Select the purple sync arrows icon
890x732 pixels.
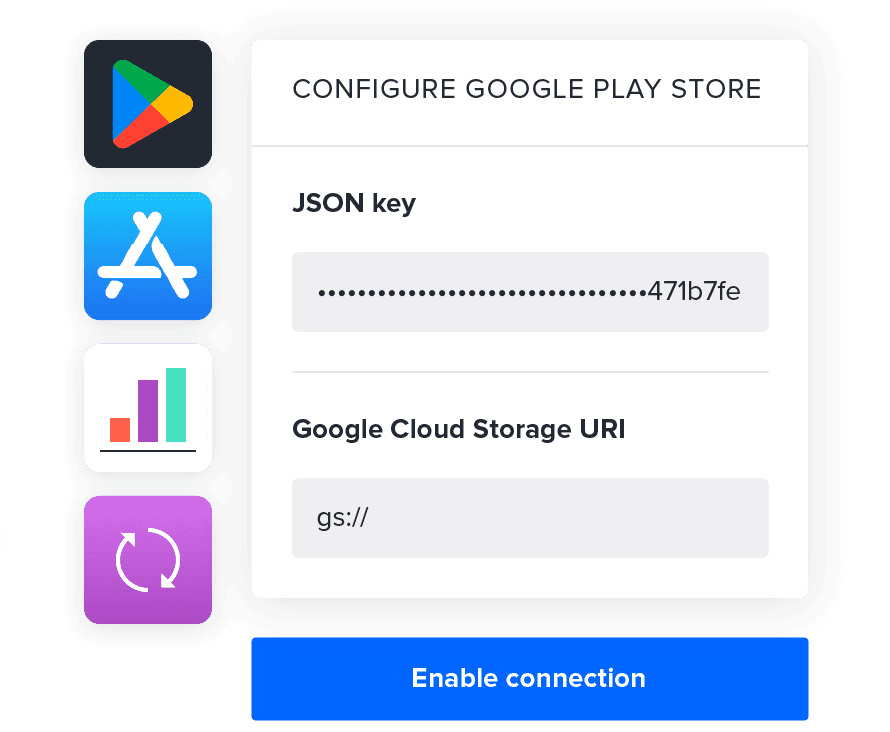(x=148, y=560)
